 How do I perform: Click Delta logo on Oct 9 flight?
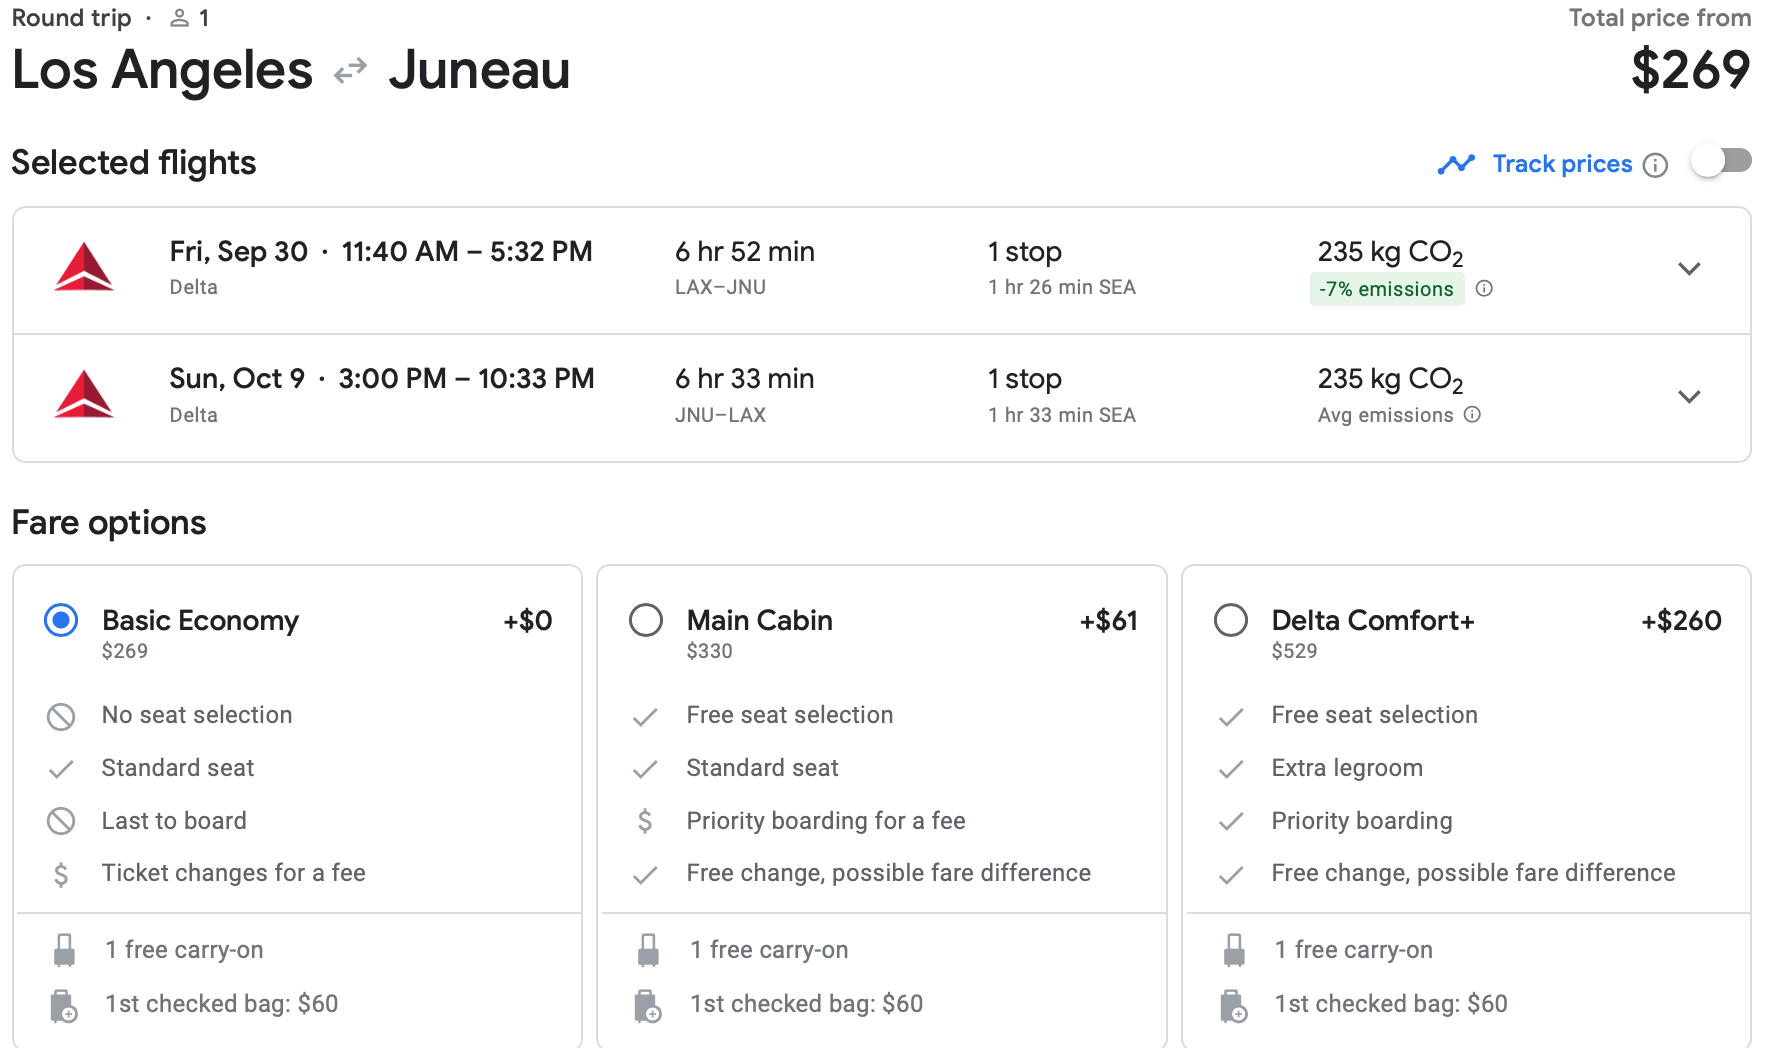84,394
